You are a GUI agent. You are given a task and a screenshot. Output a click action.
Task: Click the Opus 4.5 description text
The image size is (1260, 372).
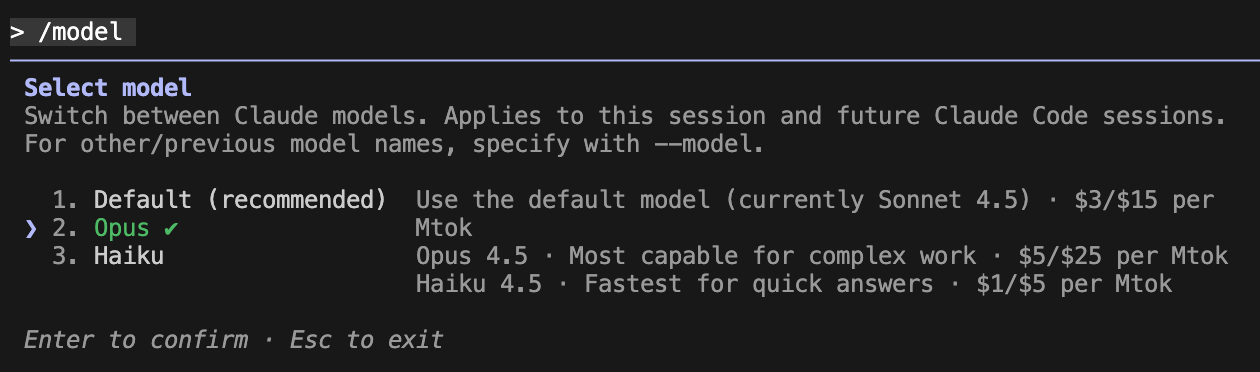point(479,256)
